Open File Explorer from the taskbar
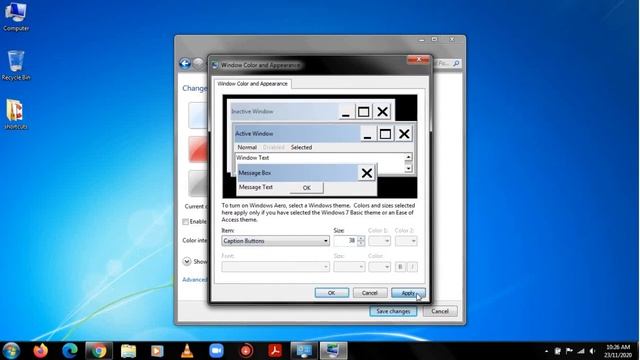This screenshot has width=640, height=360. click(128, 351)
